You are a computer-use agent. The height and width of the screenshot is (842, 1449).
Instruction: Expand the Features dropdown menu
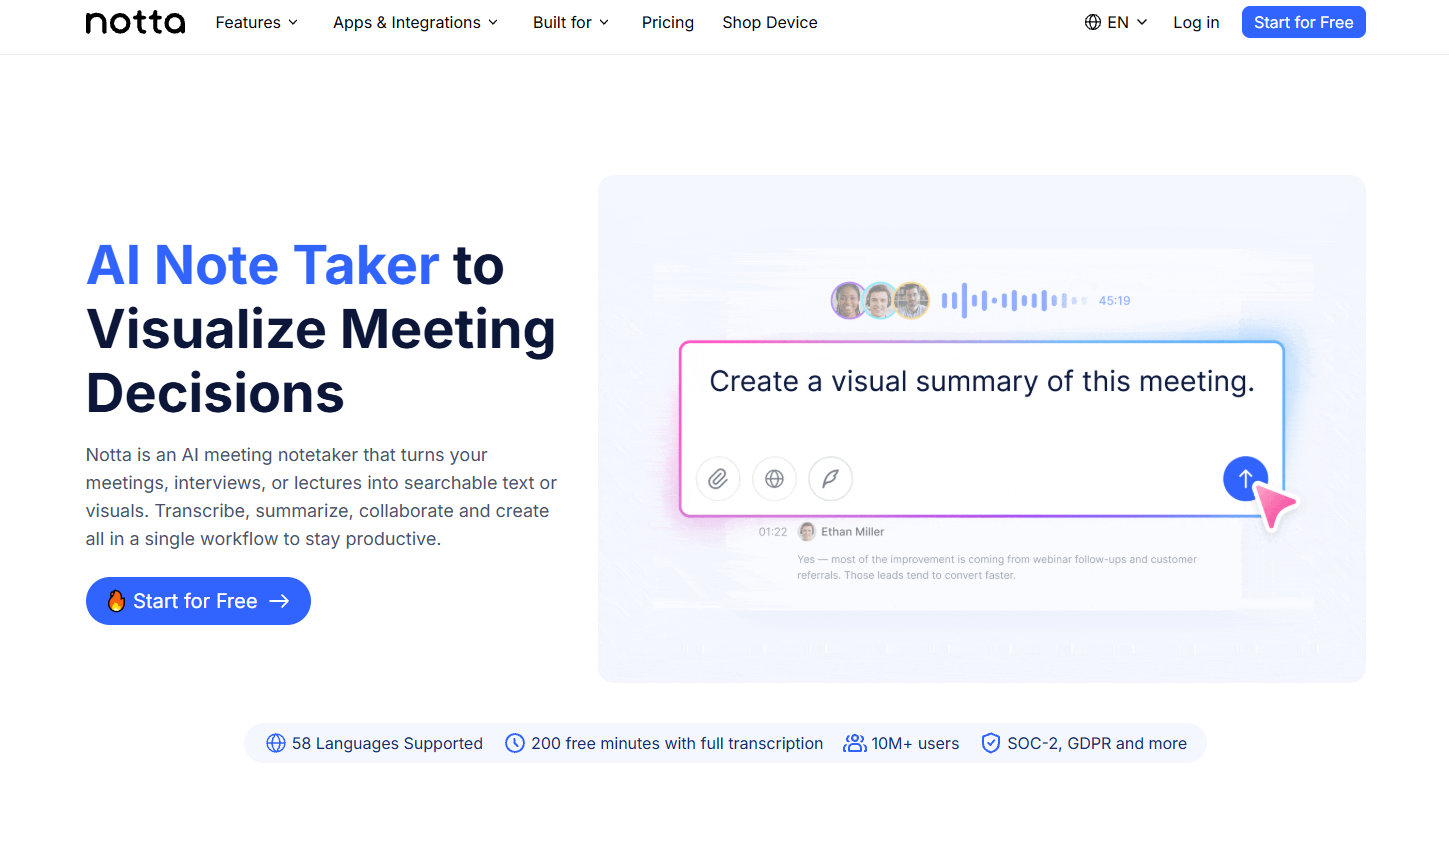pos(257,22)
